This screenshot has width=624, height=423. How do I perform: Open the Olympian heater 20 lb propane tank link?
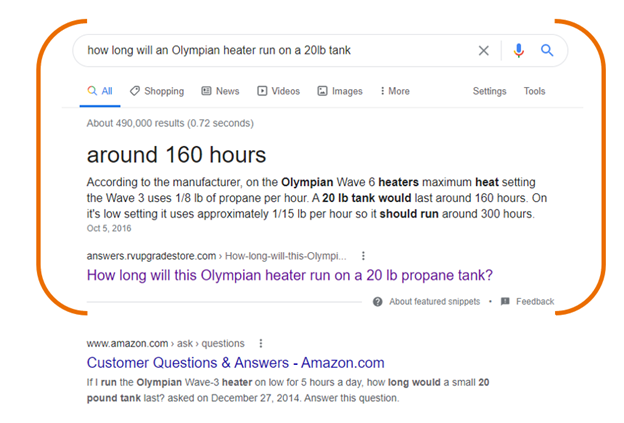tap(290, 275)
